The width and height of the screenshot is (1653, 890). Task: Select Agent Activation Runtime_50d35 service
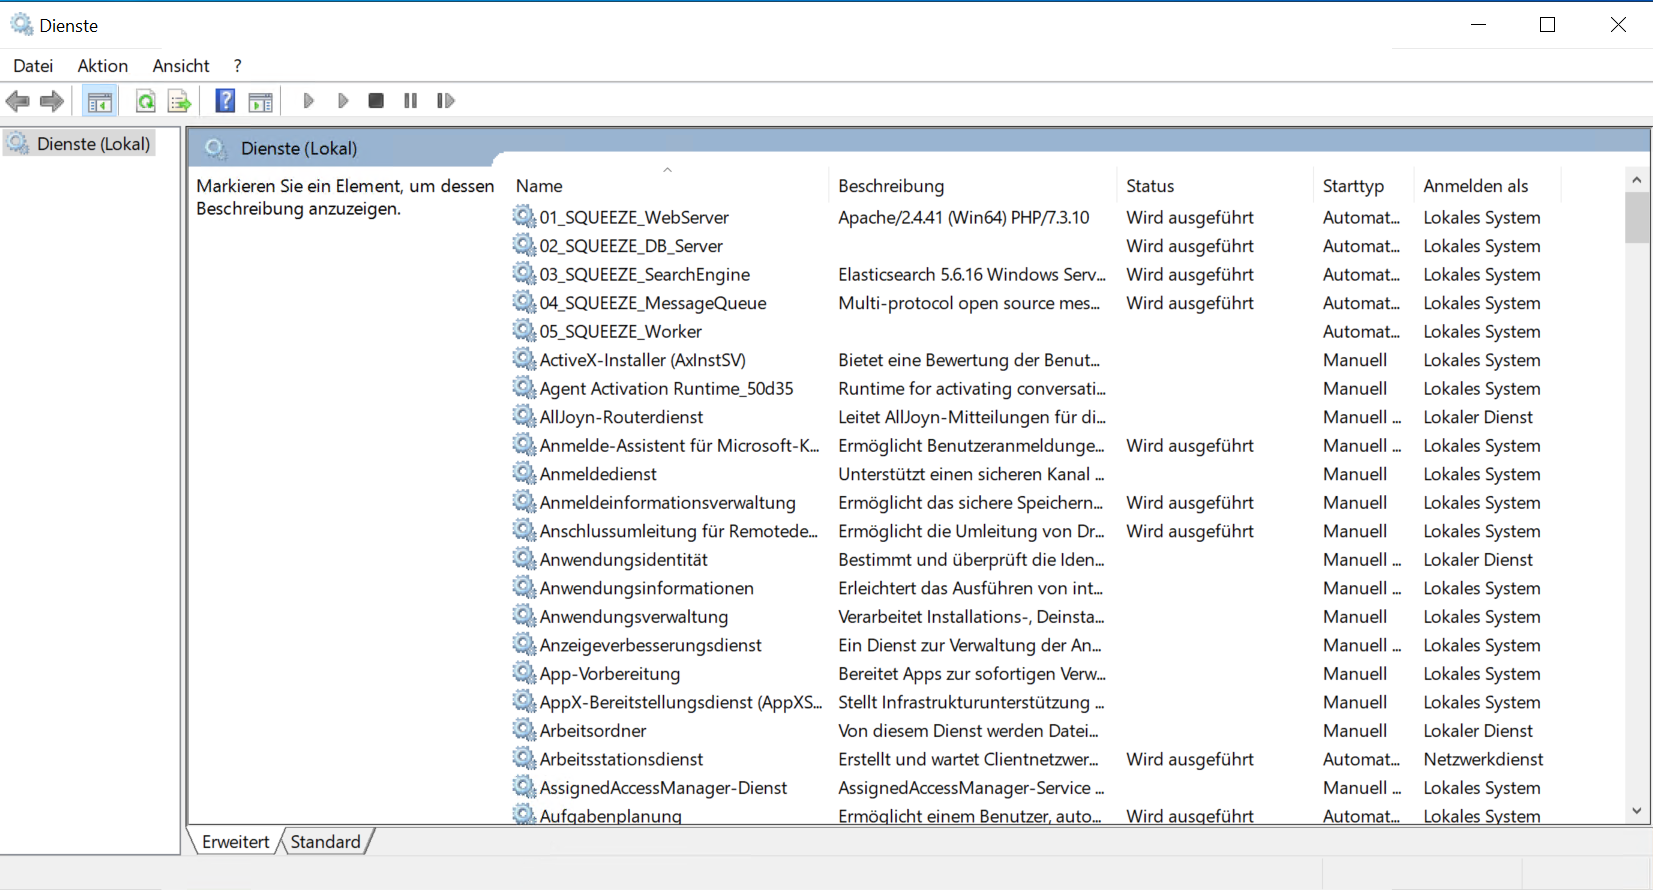click(x=667, y=388)
